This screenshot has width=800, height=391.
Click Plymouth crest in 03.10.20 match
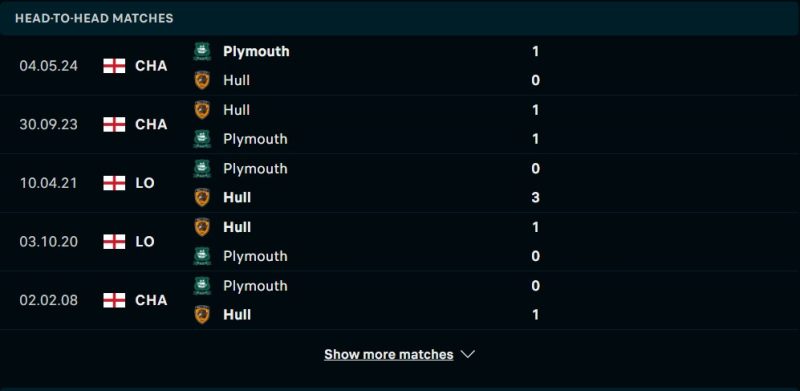pyautogui.click(x=202, y=256)
